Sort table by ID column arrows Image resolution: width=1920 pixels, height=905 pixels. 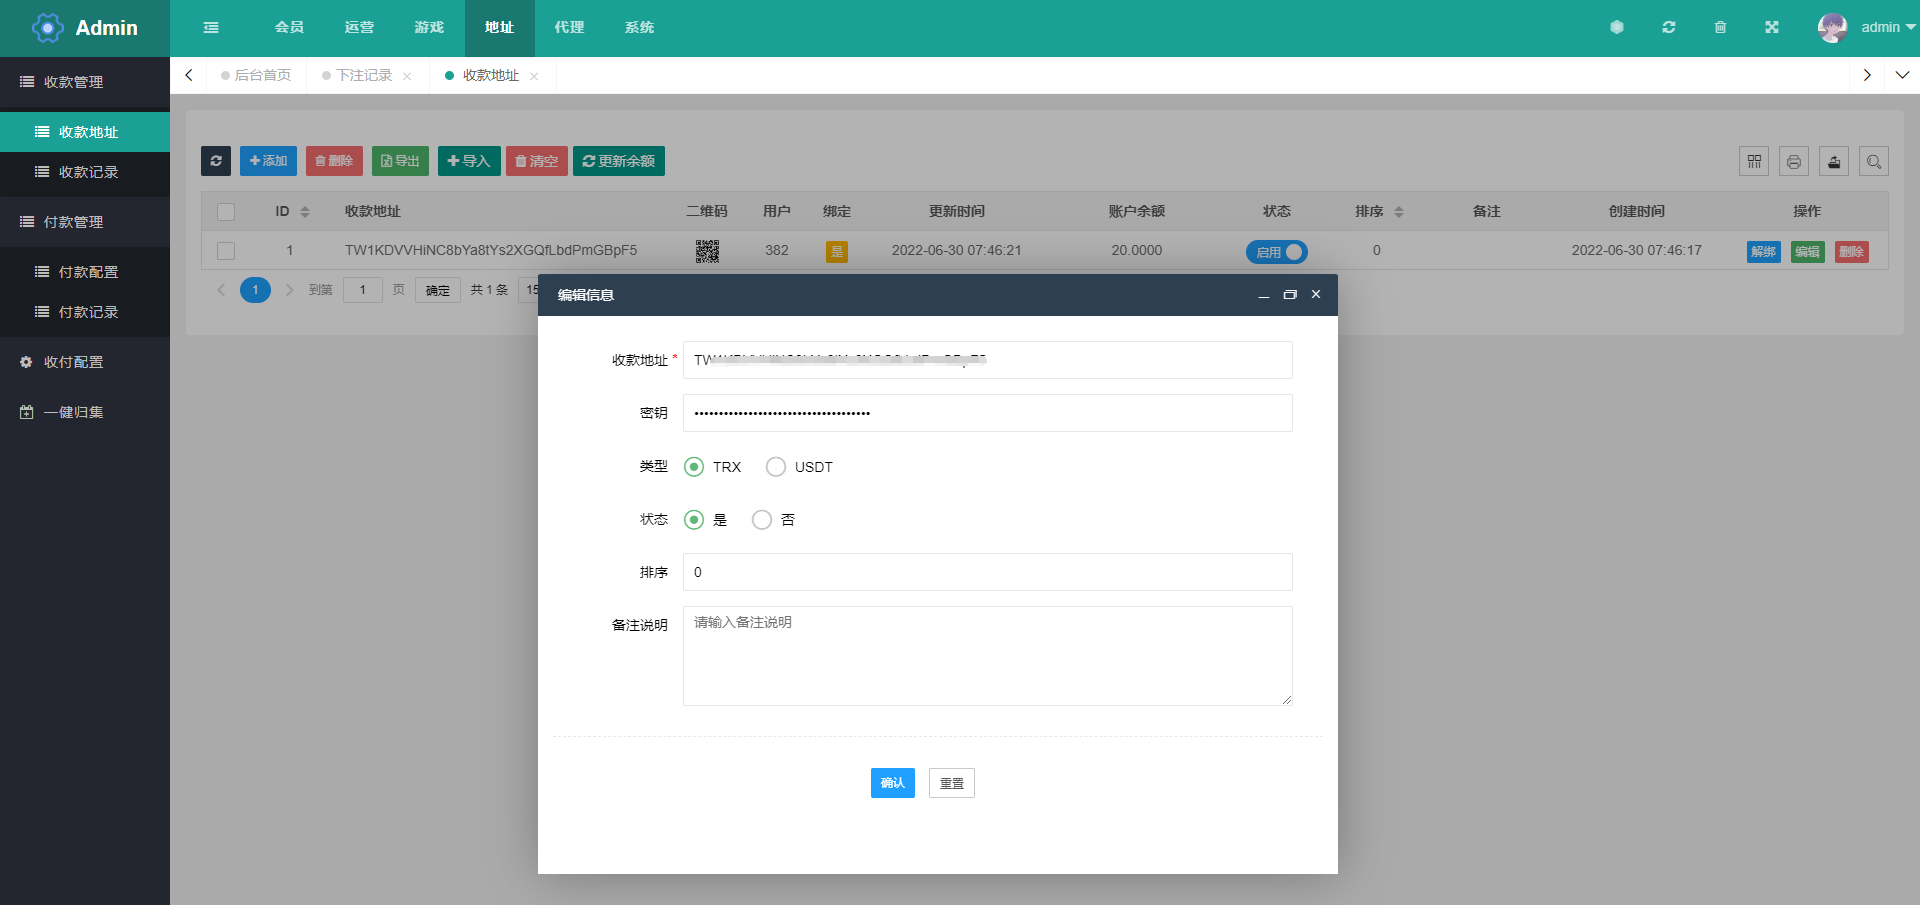305,212
